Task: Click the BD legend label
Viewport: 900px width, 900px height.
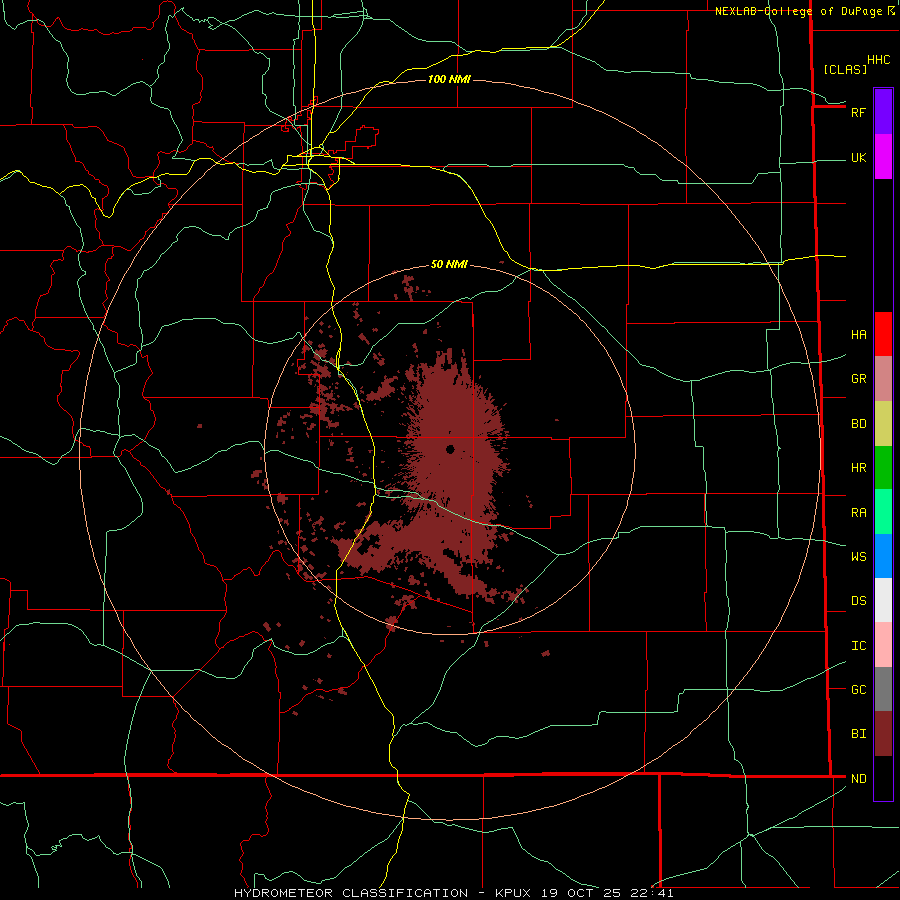Action: 858,424
